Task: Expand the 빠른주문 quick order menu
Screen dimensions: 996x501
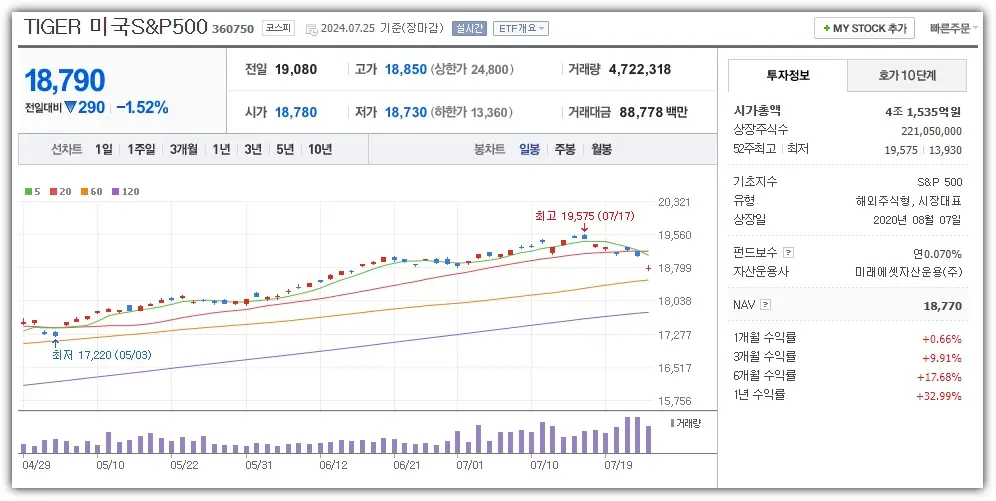Action: pyautogui.click(x=955, y=28)
